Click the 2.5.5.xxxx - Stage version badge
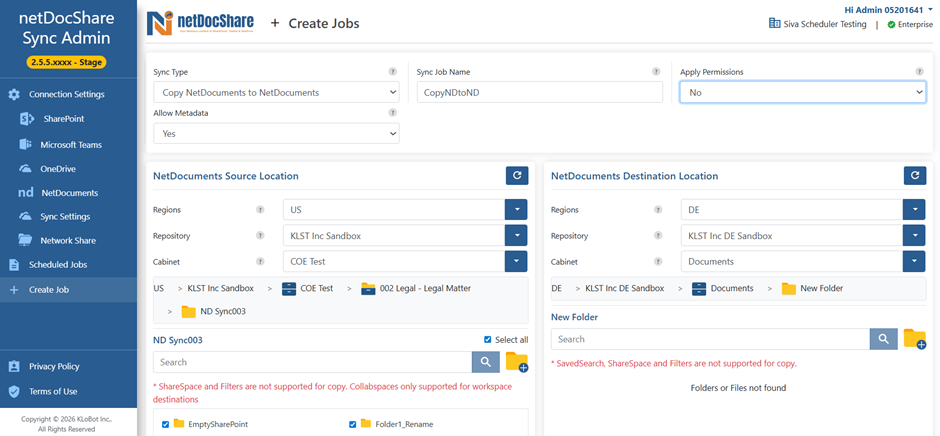Screen dimensions: 940x436 pyautogui.click(x=67, y=62)
